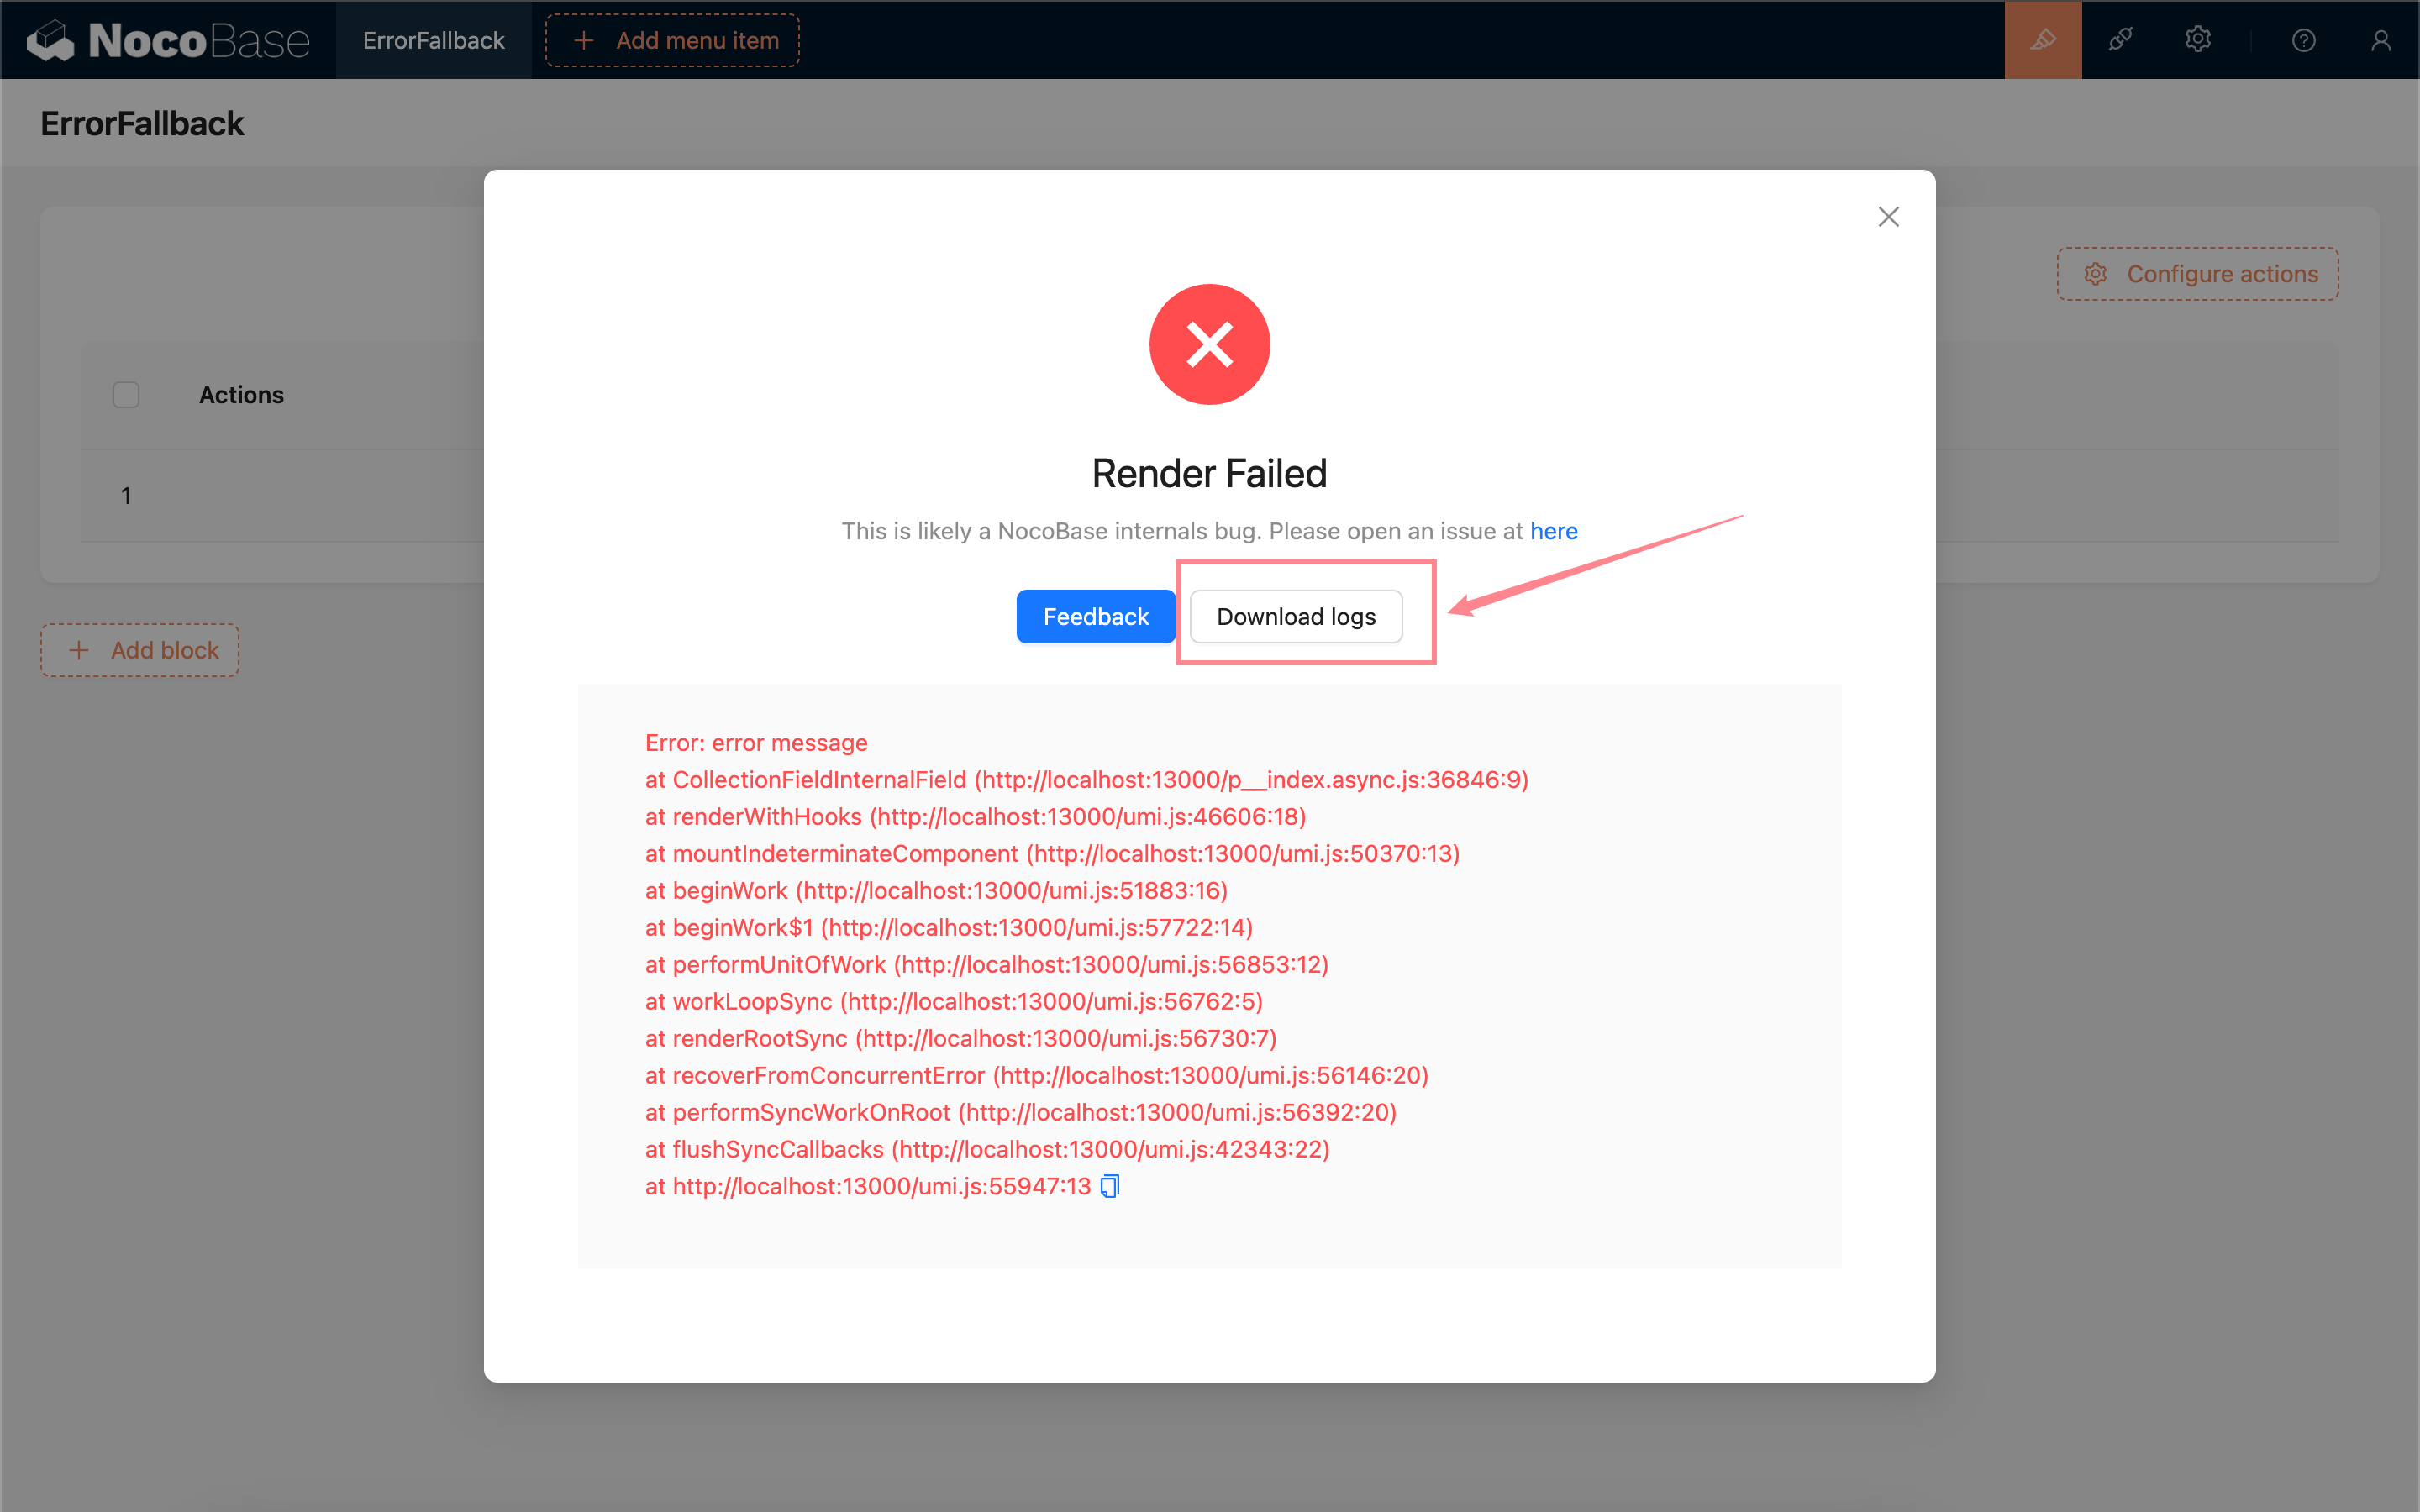2420x1512 pixels.
Task: Close the Render Failed dialog
Action: (x=1889, y=216)
